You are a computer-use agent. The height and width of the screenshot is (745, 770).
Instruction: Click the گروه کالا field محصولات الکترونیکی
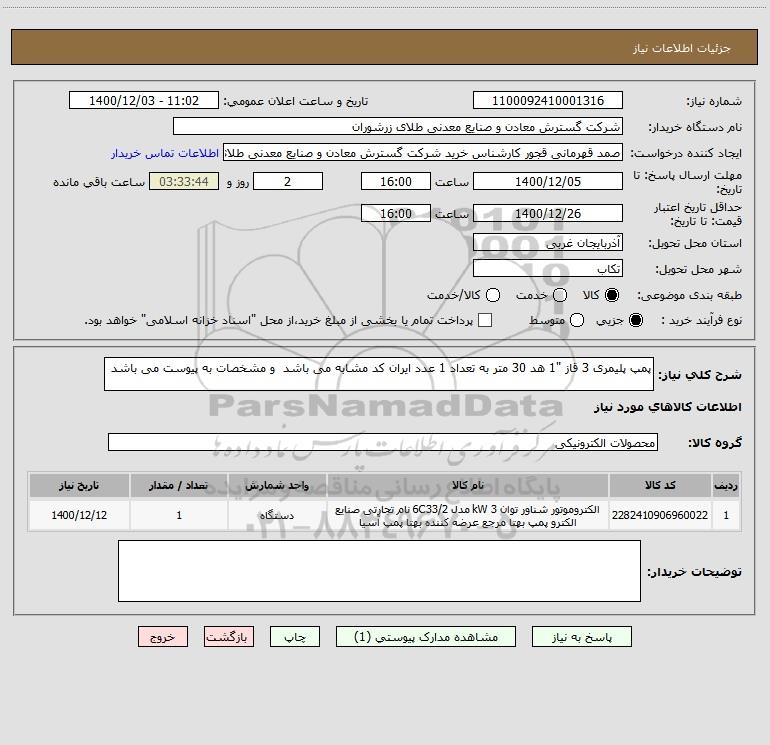click(x=383, y=442)
